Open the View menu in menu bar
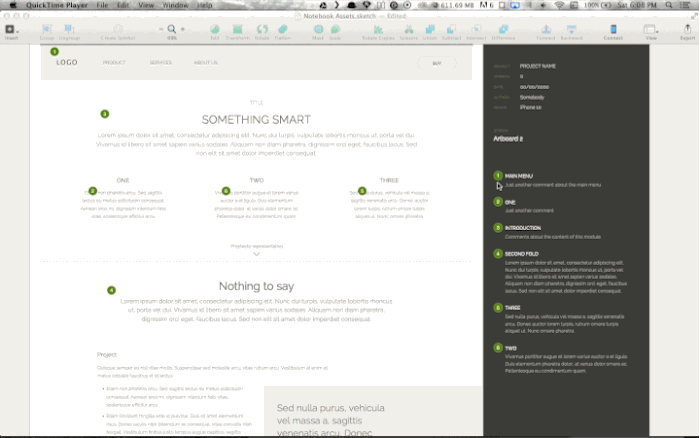Screen dimensions: 700x438 click(146, 5)
